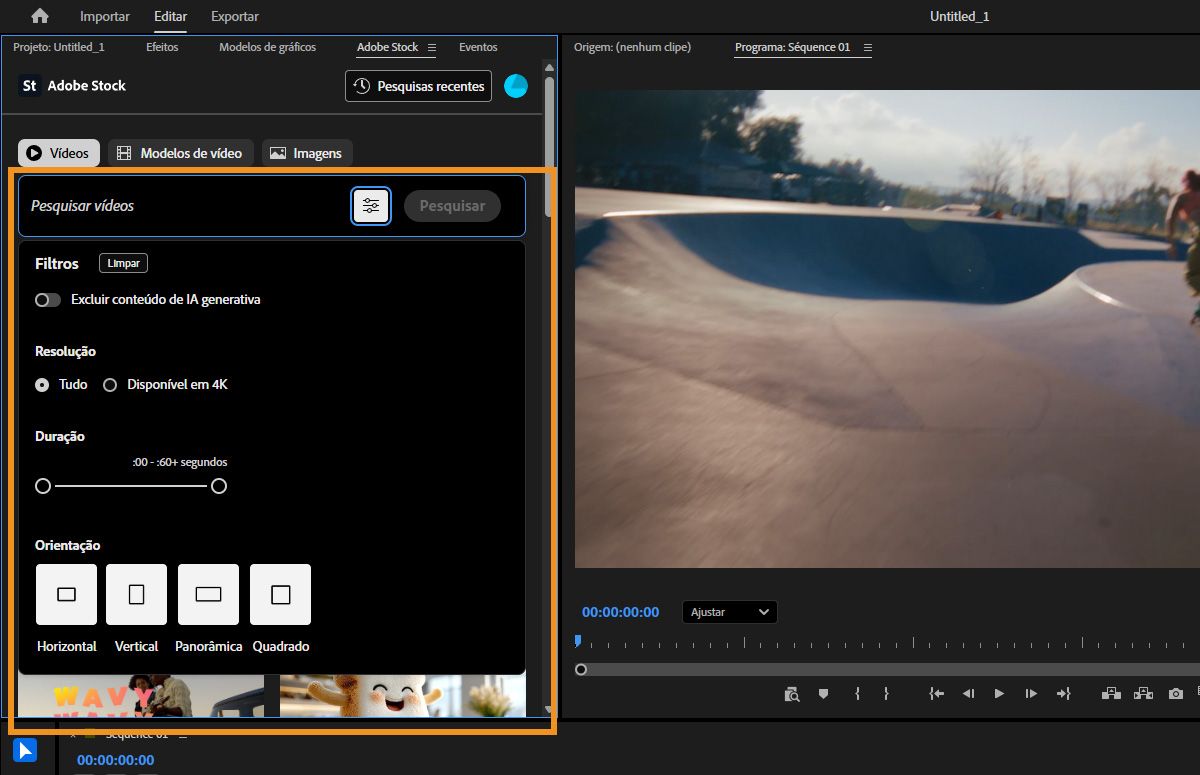1200x775 pixels.
Task: Open 'Pesquisas recentes' in Adobe Stock
Action: point(417,86)
